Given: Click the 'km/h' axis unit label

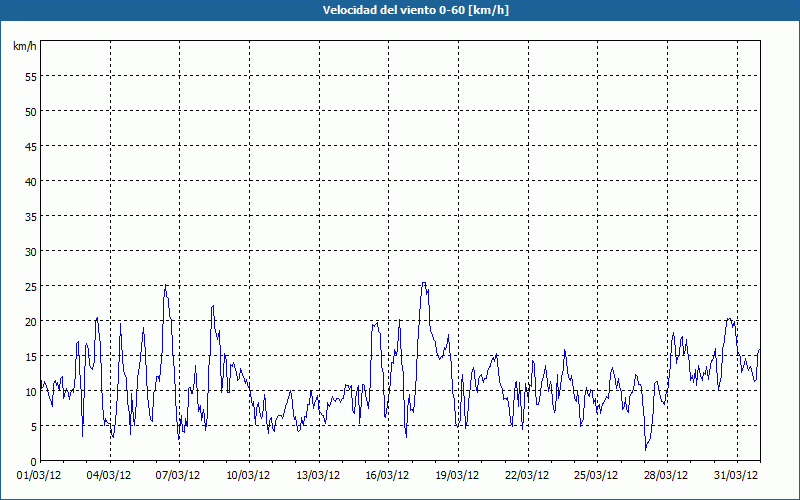Looking at the screenshot, I should tap(25, 46).
